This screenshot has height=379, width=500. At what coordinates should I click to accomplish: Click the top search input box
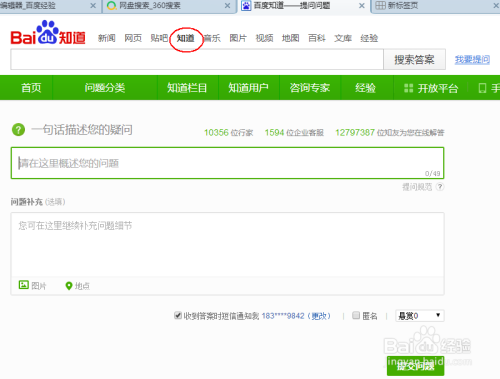[197, 59]
